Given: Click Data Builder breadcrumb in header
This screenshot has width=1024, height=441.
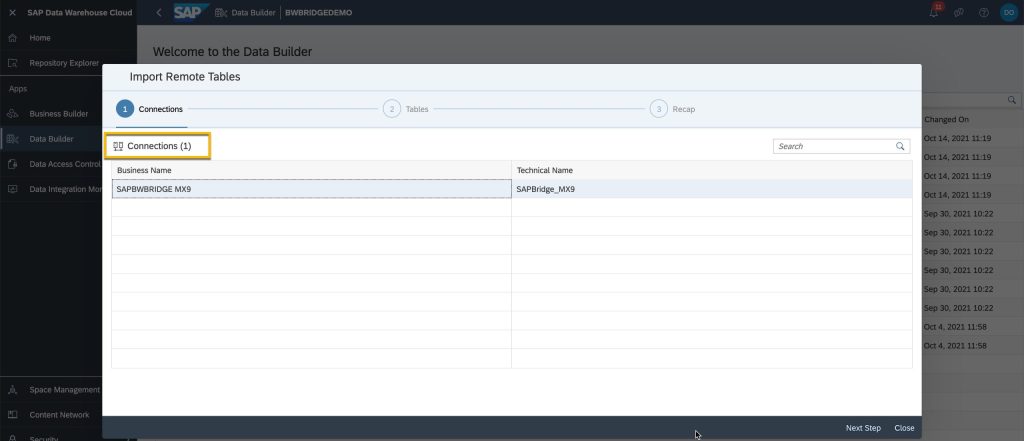Looking at the screenshot, I should click(246, 12).
